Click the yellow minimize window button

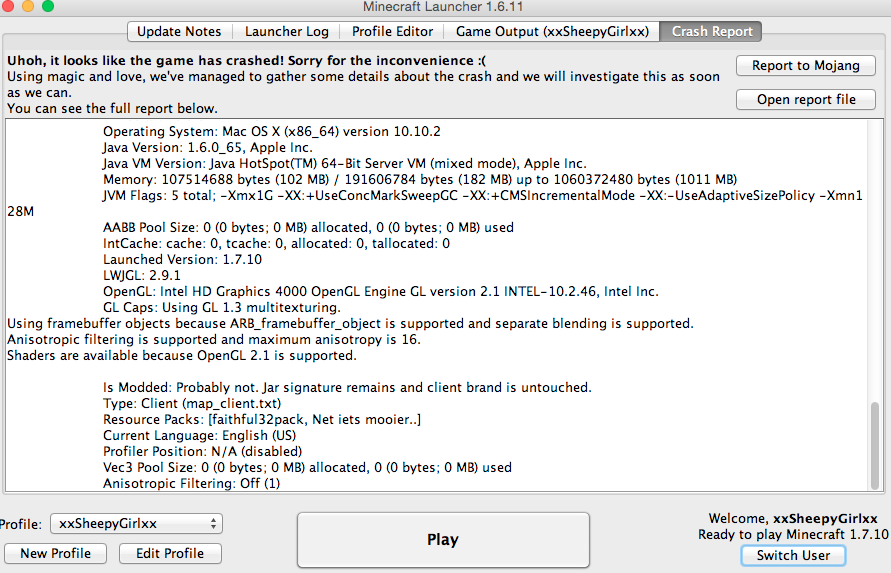click(28, 6)
